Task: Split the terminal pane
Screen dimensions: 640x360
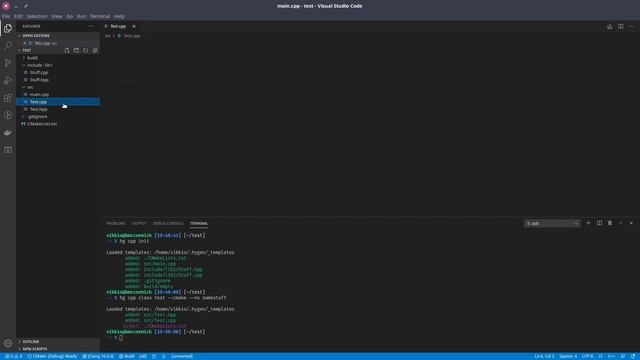Action: pyautogui.click(x=599, y=223)
